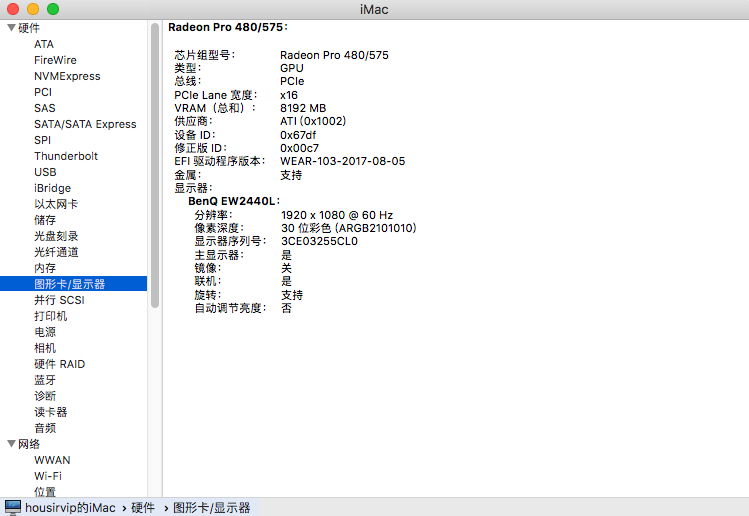Click the 网络 sidebar header label
Screen dimensions: 749x516
[29, 444]
